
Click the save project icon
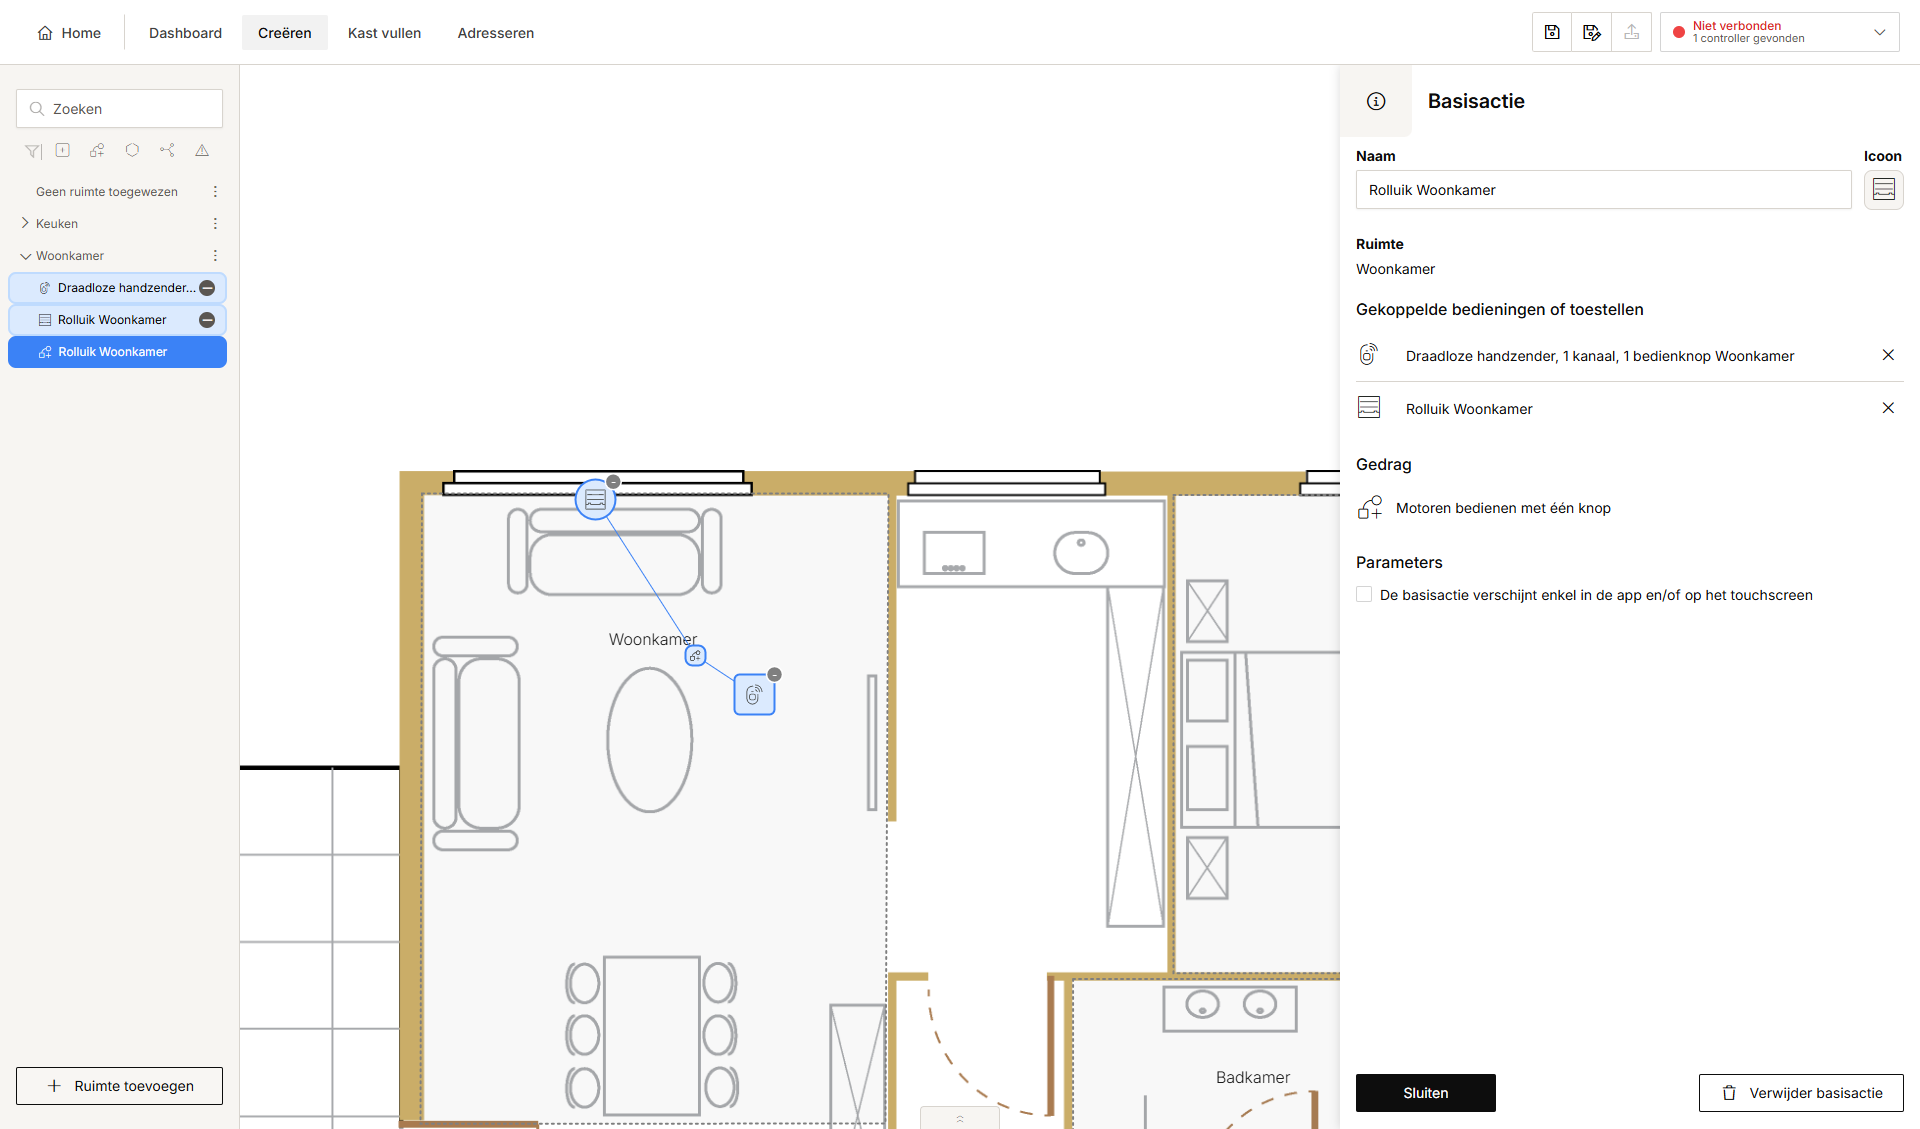click(1552, 32)
